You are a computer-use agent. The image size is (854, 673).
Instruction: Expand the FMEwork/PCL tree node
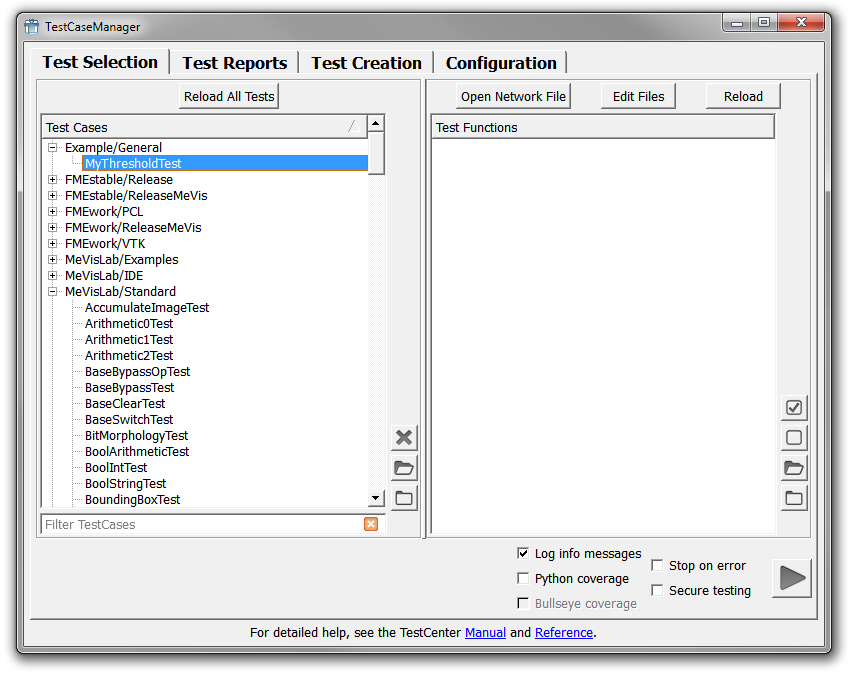pyautogui.click(x=53, y=212)
